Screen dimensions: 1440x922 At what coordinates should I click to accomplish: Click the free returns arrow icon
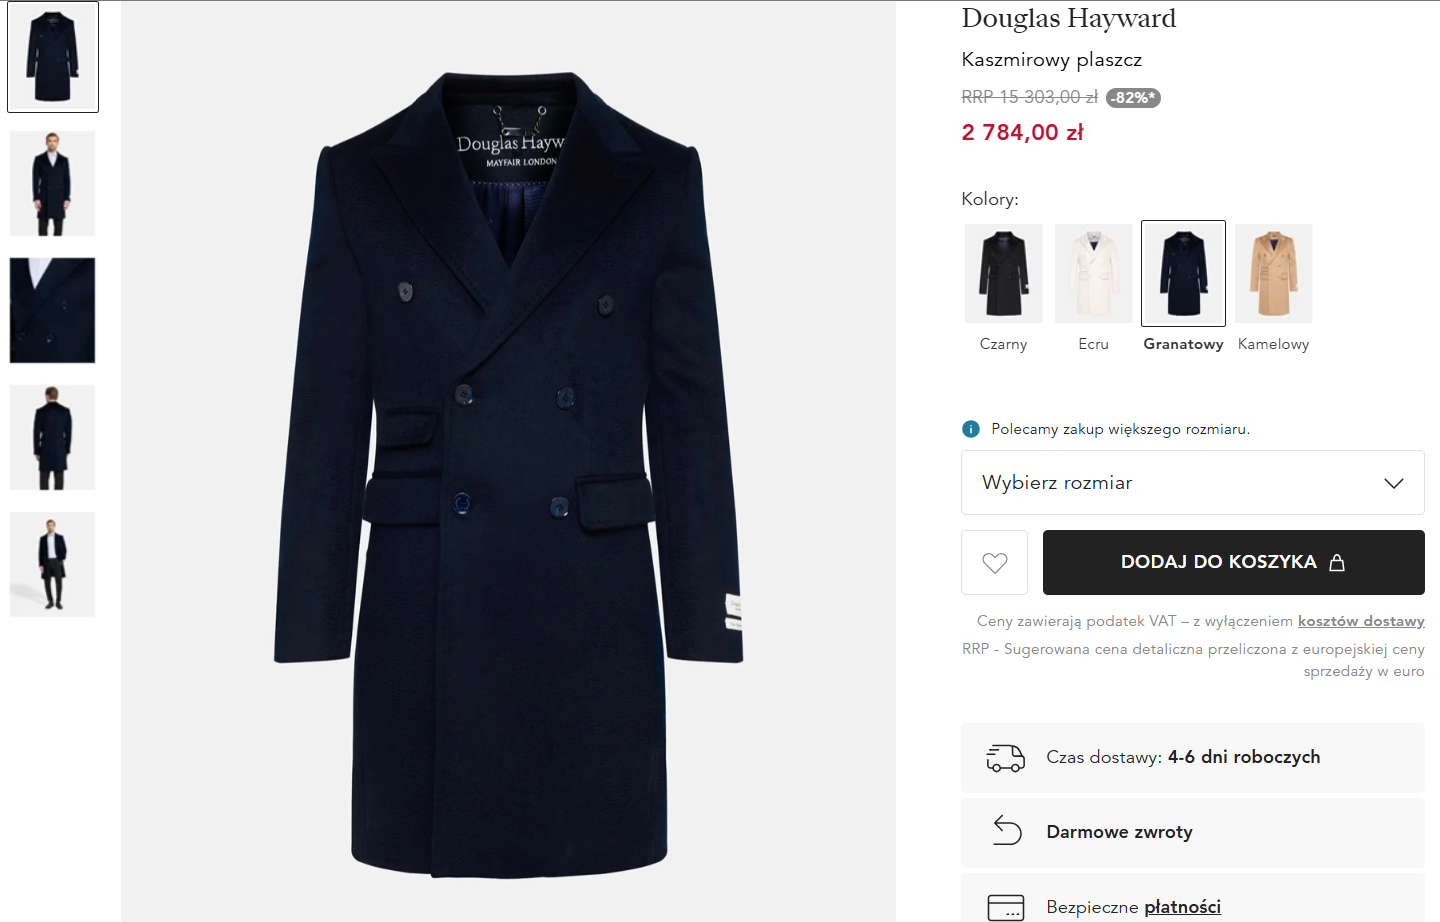click(1007, 831)
